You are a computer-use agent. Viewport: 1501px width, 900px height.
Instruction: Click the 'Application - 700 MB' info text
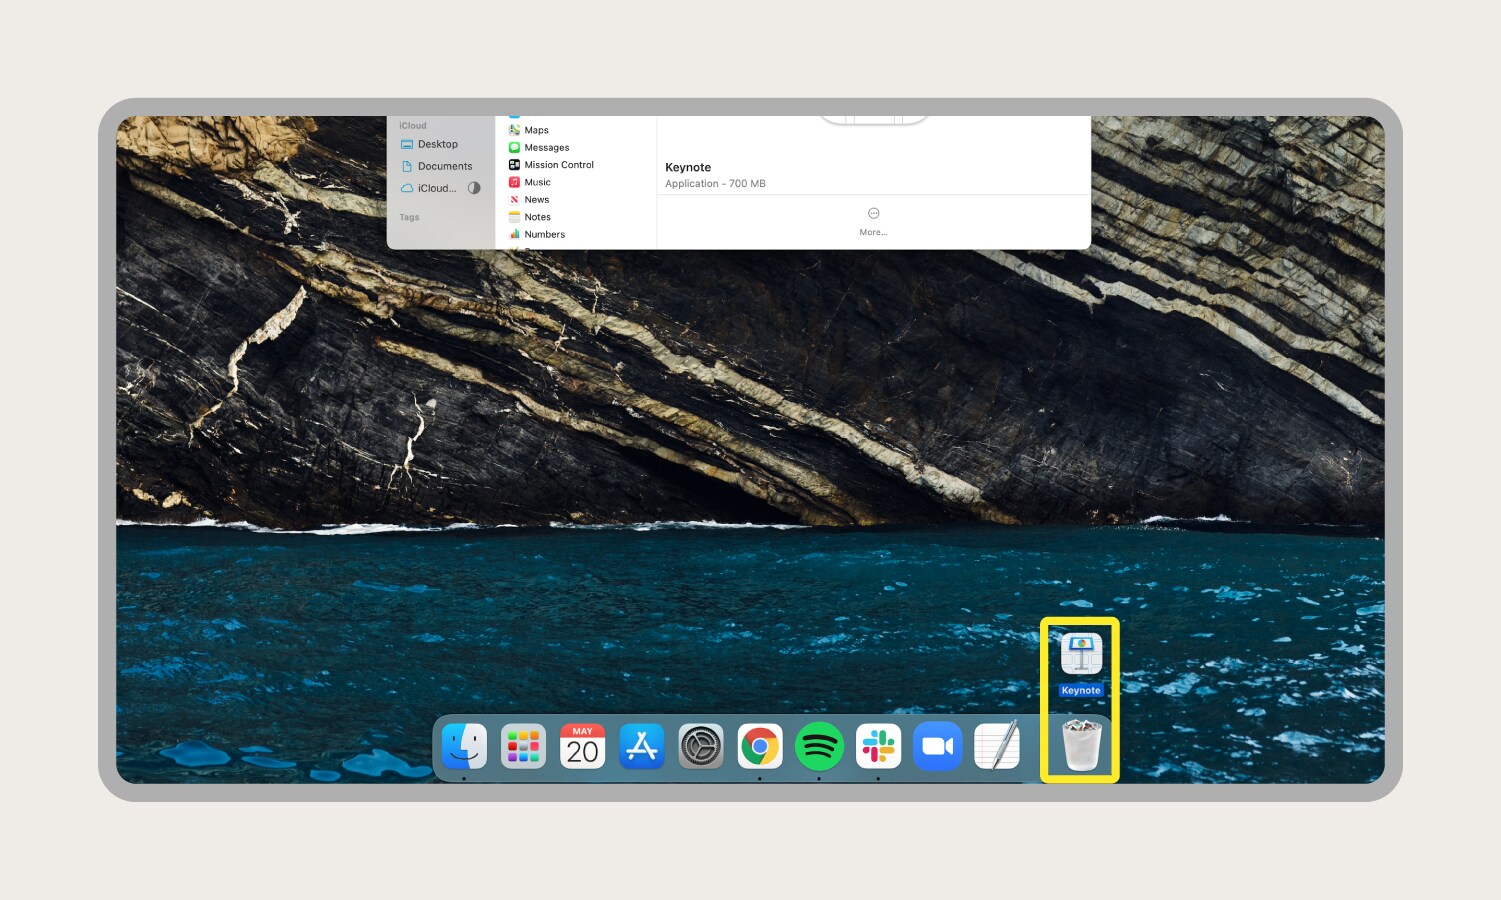coord(715,184)
